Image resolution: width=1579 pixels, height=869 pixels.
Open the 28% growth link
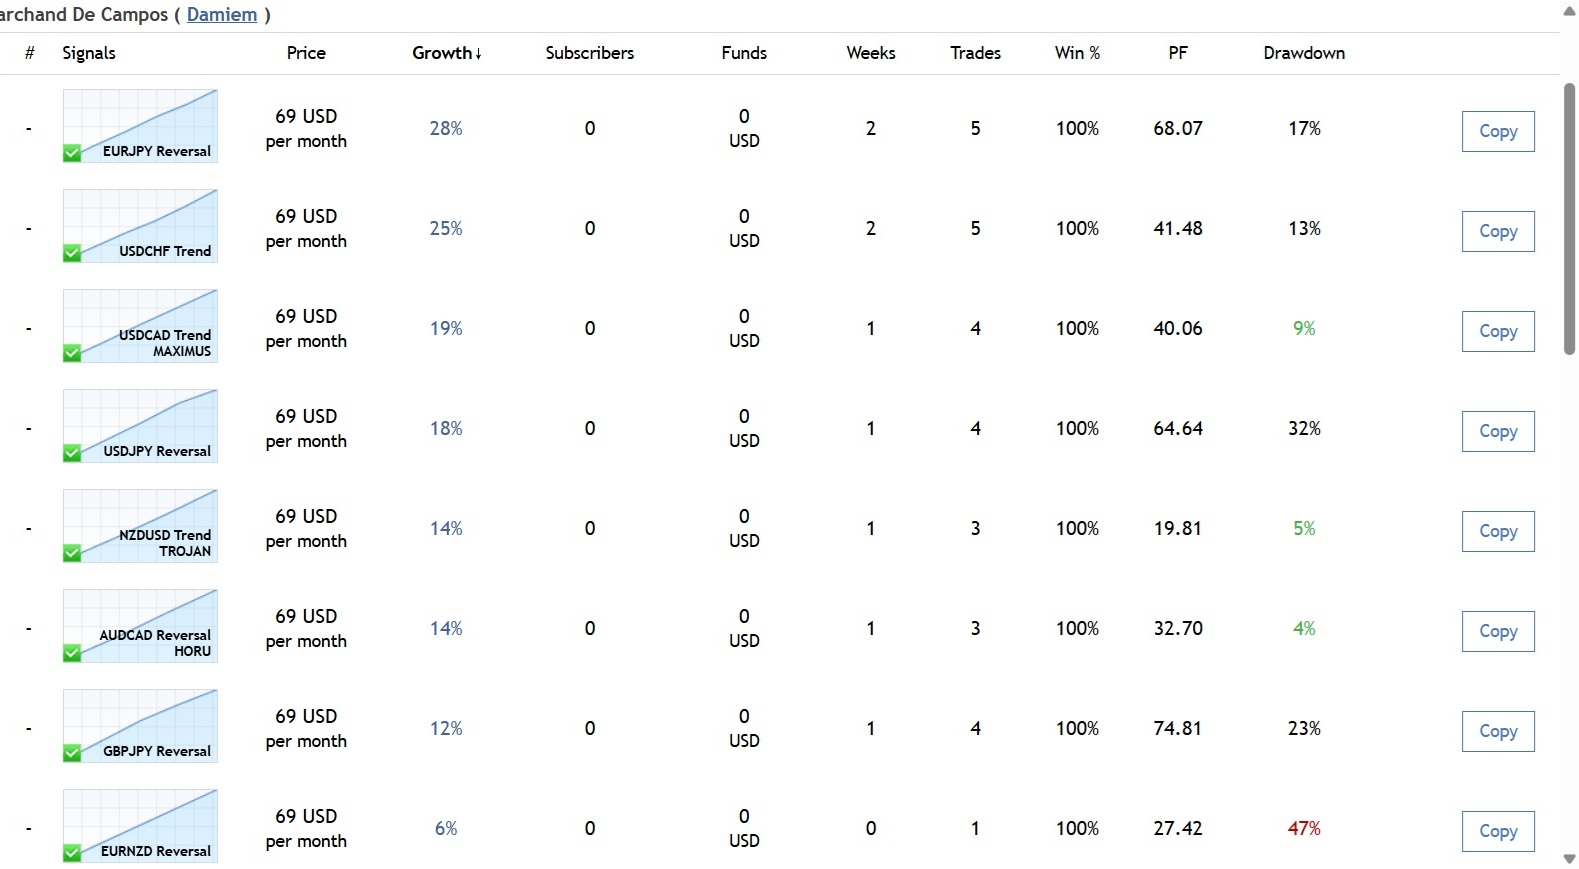point(446,129)
